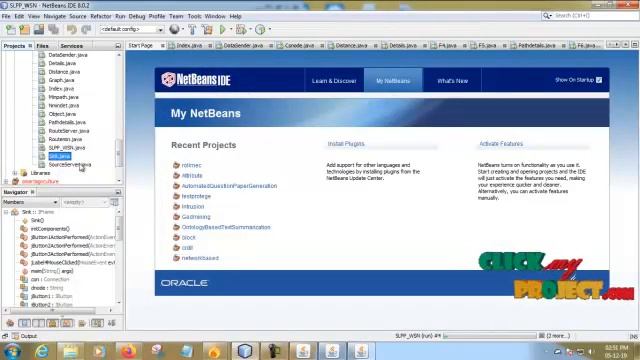640x360 pixels.
Task: Minimize the Navigator panel window group
Action: [x=118, y=192]
